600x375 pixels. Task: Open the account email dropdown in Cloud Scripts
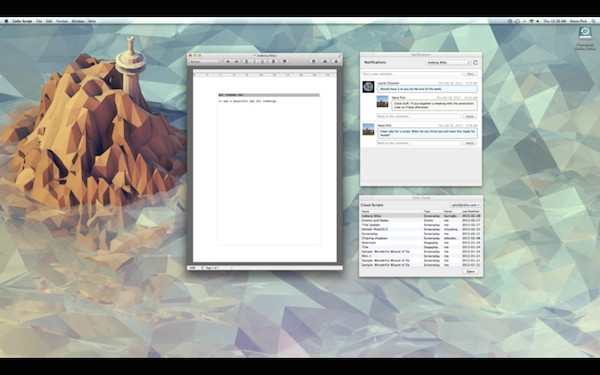tap(465, 205)
